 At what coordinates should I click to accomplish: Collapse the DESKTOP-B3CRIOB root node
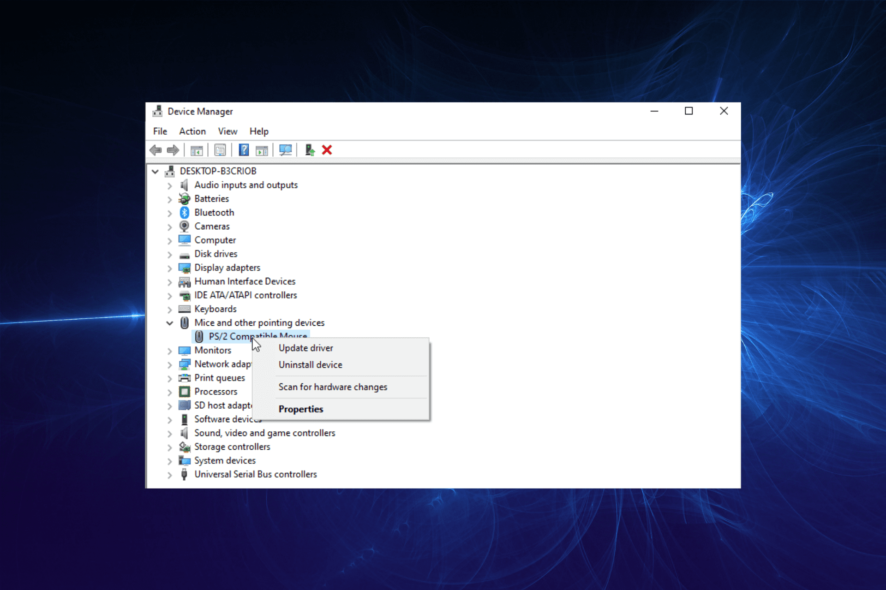155,171
